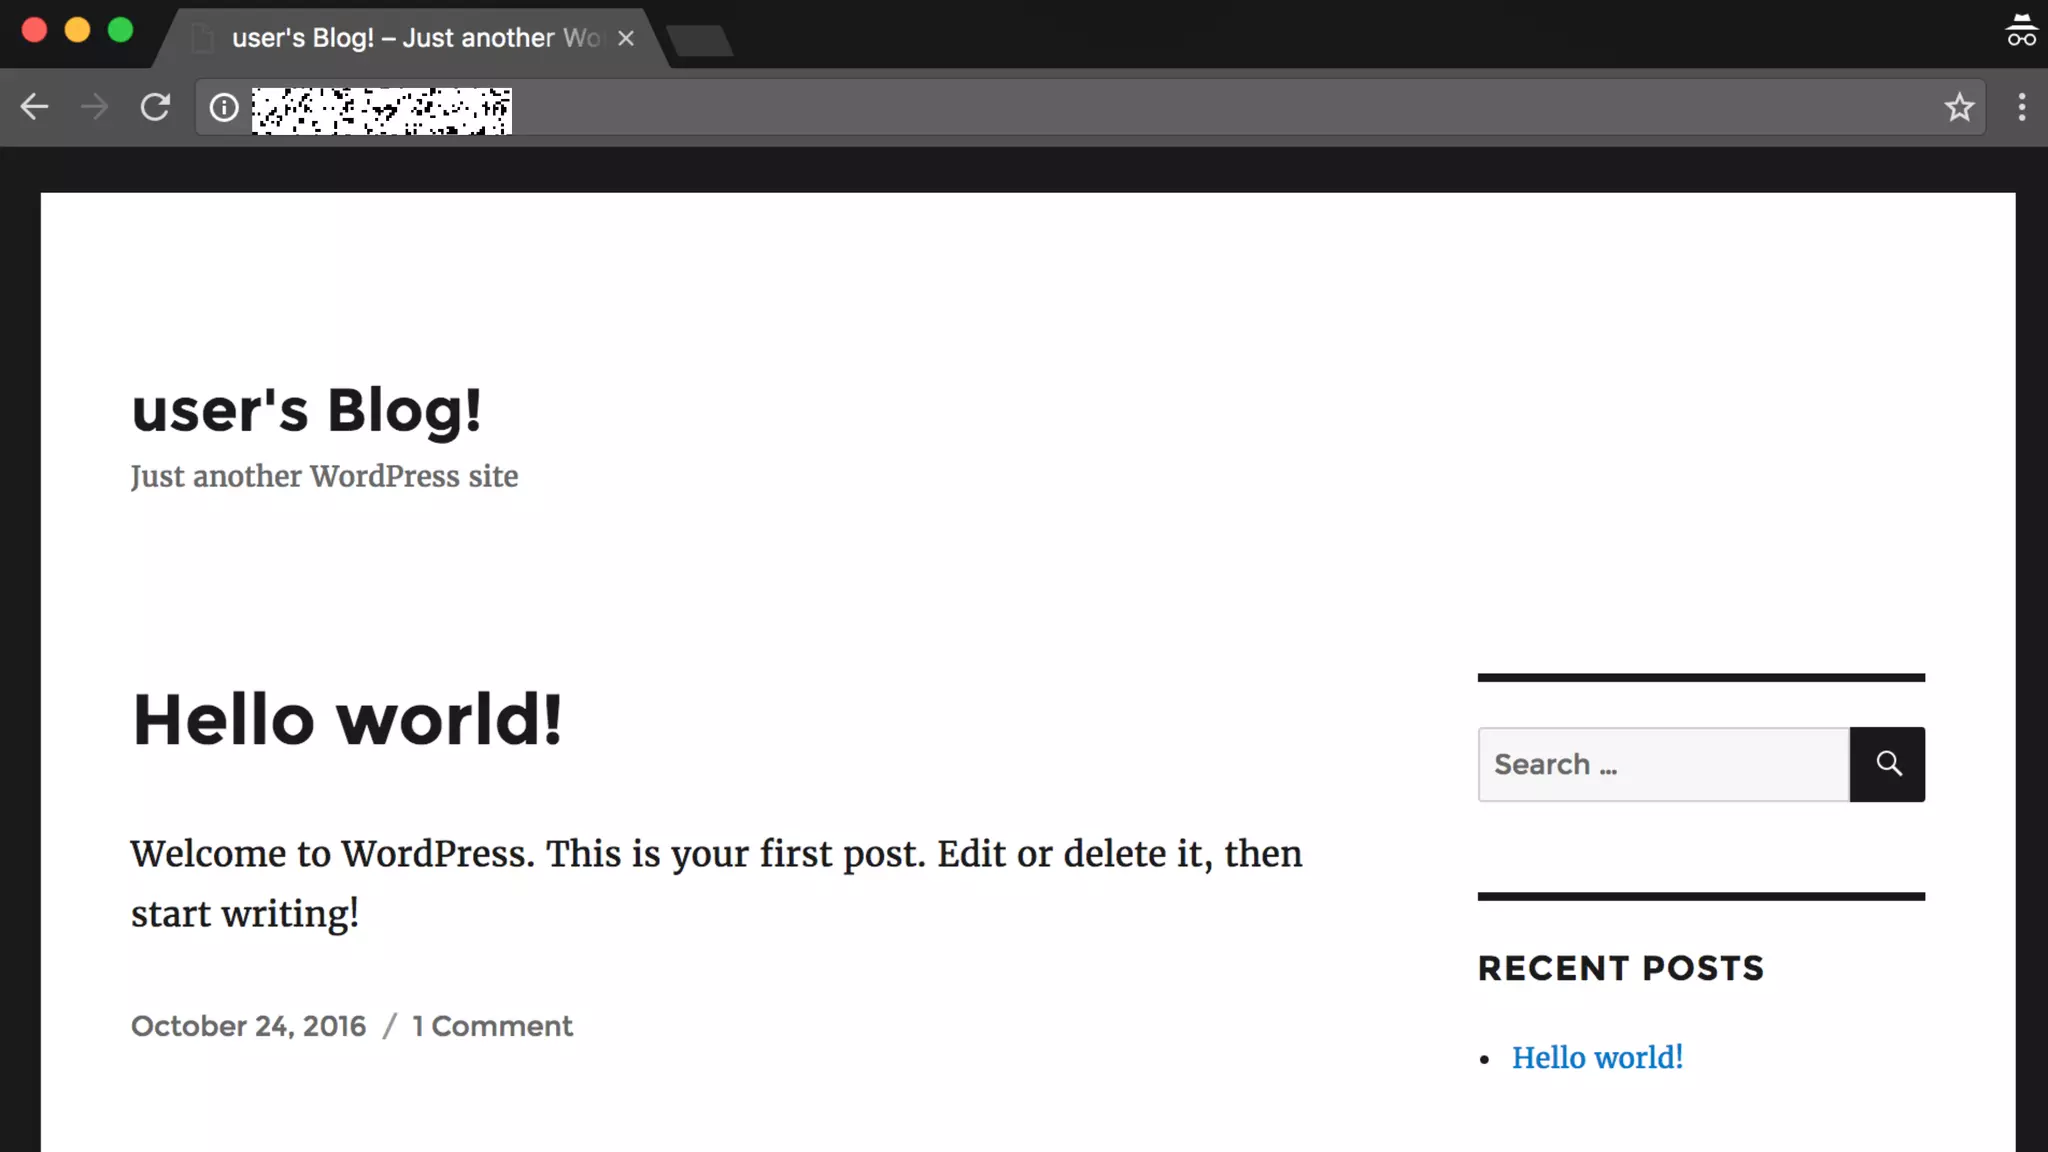The width and height of the screenshot is (2048, 1152).
Task: Click the browser back arrow
Action: coord(34,107)
